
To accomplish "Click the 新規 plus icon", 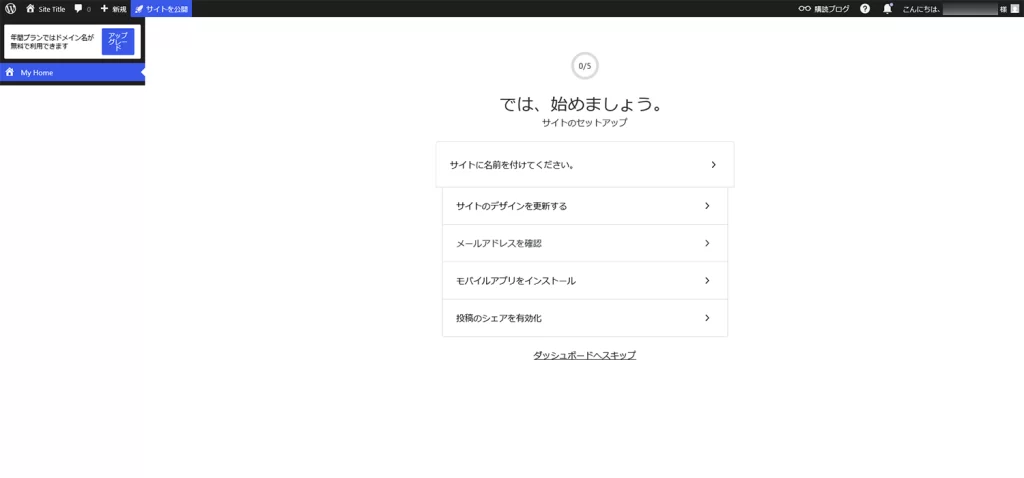I will (104, 8).
